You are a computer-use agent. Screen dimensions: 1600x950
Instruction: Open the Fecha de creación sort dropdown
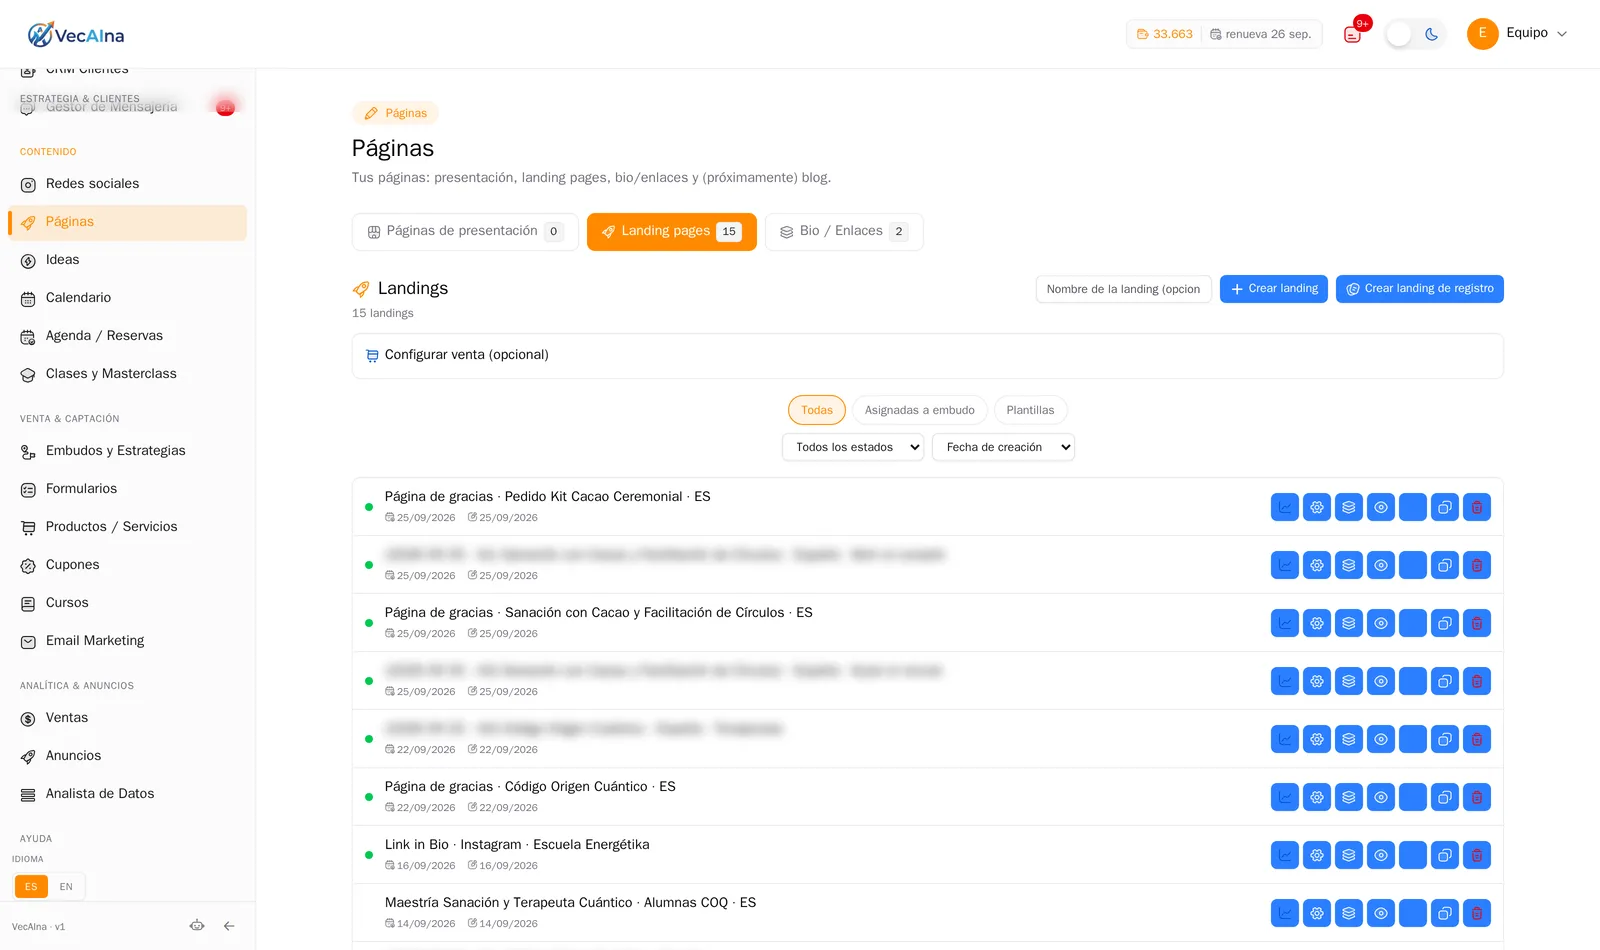pos(1003,447)
